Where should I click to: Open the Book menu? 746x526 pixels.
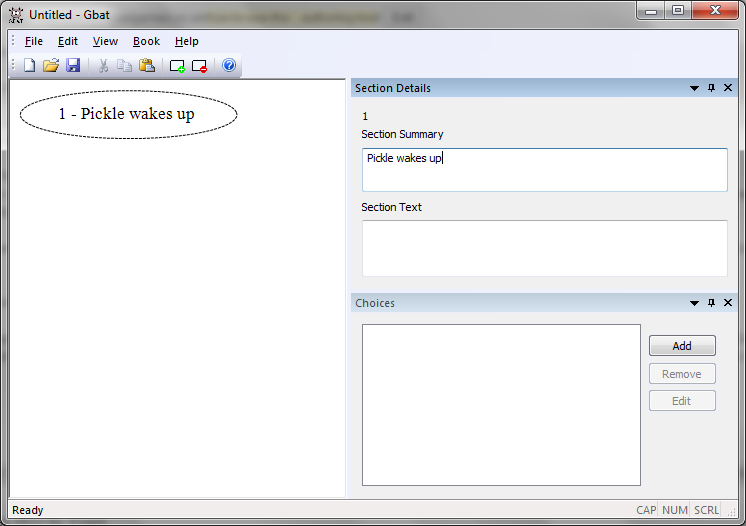click(x=146, y=41)
